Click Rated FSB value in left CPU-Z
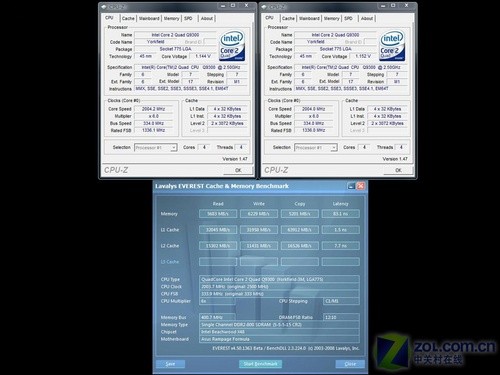This screenshot has height=375, width=500. (x=153, y=130)
